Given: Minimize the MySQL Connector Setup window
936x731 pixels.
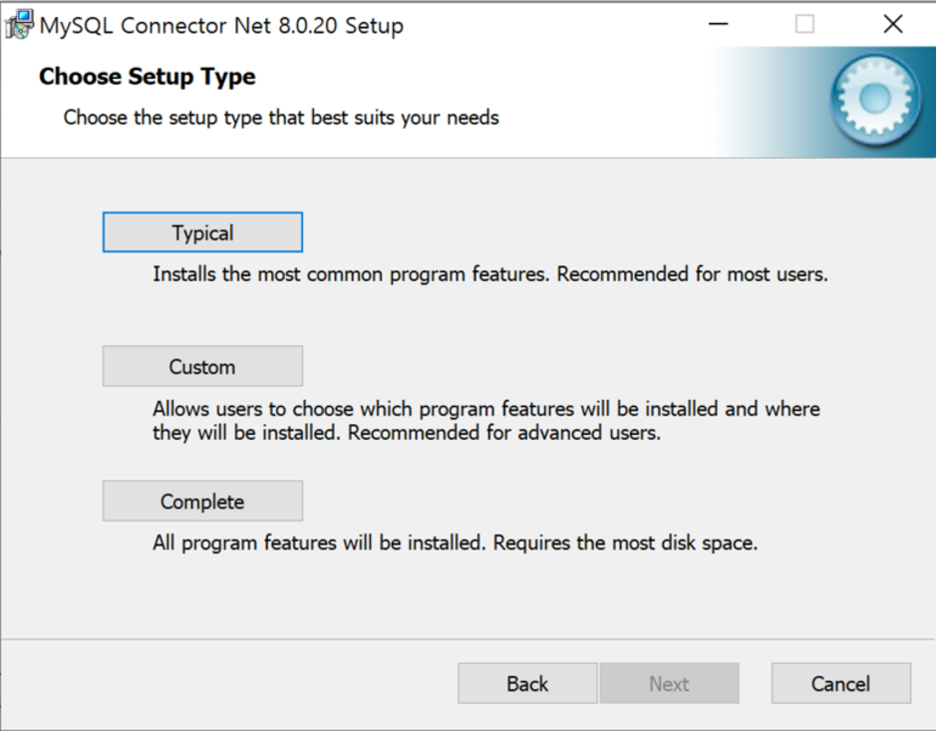Looking at the screenshot, I should [x=718, y=24].
